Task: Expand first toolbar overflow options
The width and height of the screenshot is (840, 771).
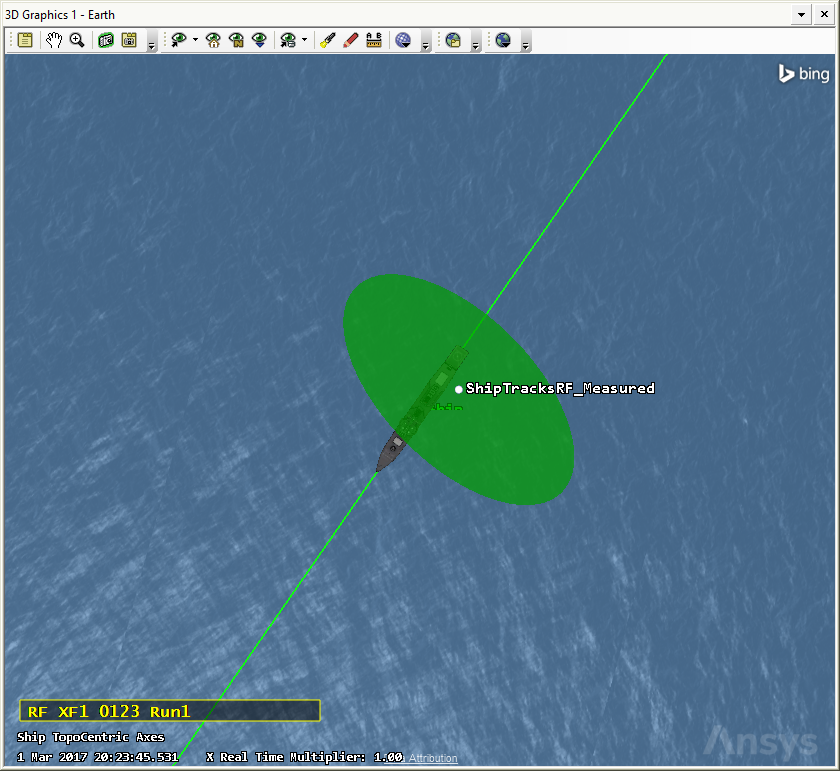Action: [x=151, y=44]
